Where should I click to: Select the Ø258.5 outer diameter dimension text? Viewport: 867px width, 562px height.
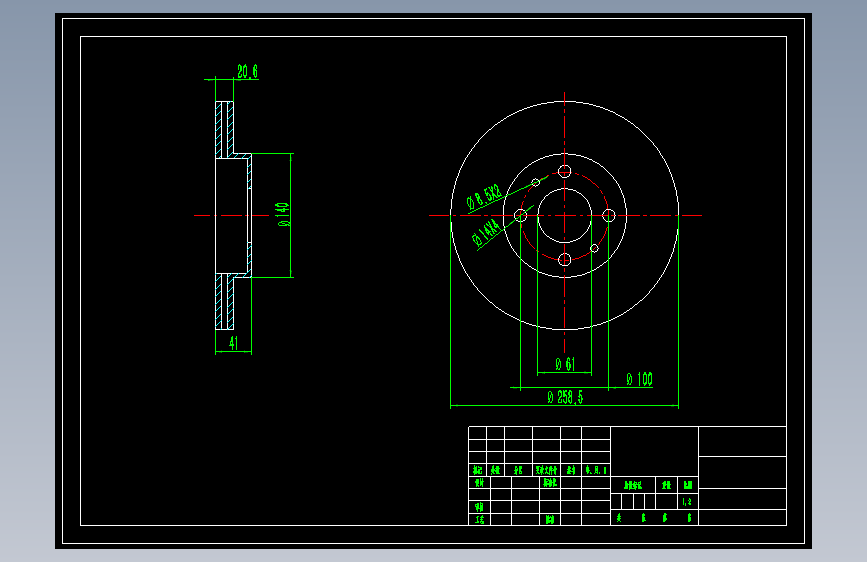[x=565, y=397]
